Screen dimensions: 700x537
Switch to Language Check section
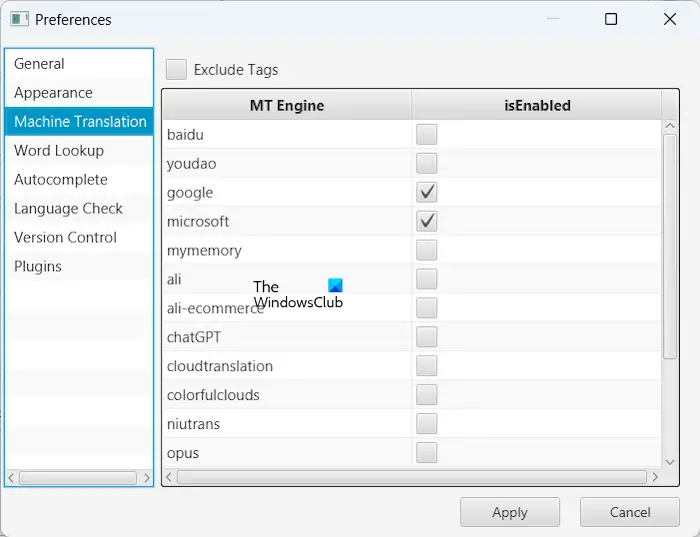79,208
